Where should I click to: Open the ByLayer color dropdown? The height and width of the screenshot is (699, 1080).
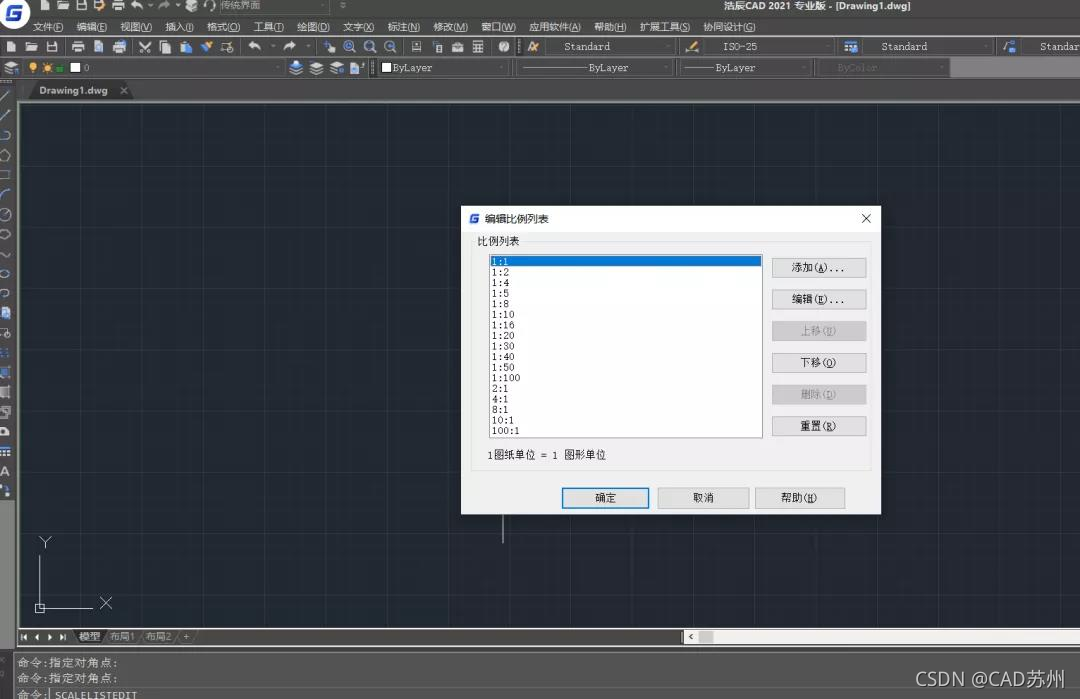[x=443, y=67]
